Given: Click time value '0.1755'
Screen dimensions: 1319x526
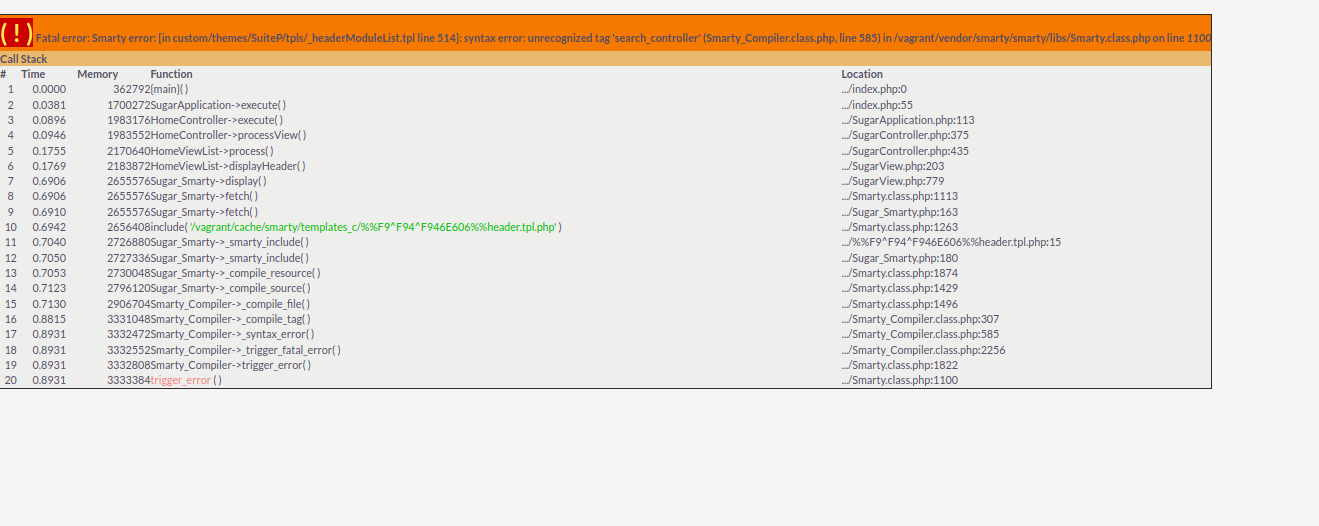Looking at the screenshot, I should pos(49,151).
